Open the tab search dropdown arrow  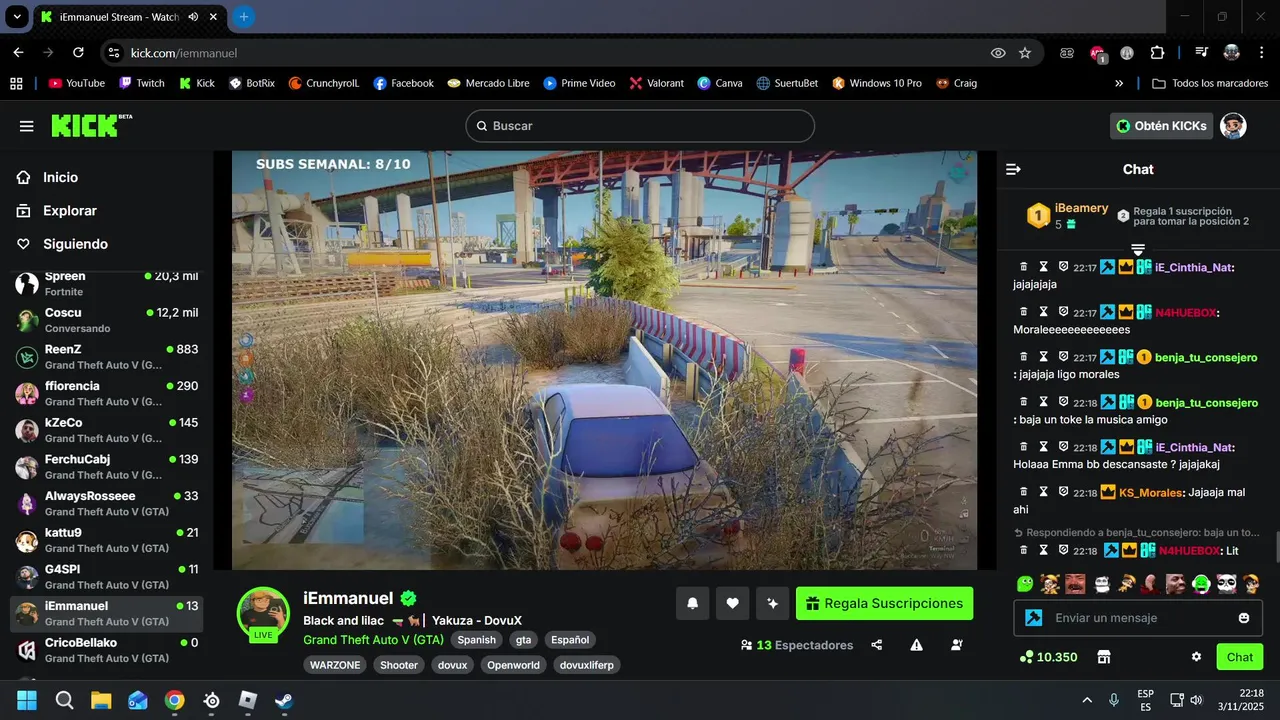click(17, 17)
